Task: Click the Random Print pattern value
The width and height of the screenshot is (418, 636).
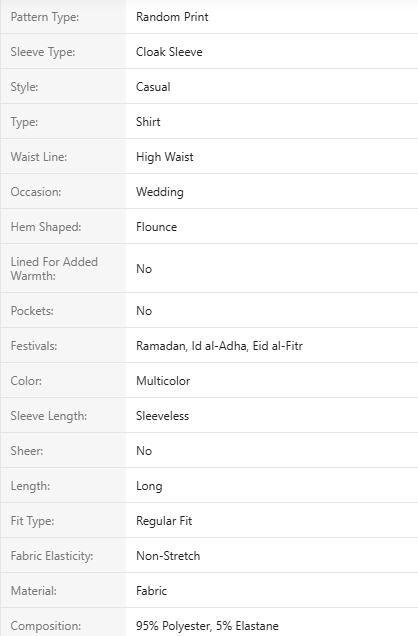Action: 172,17
